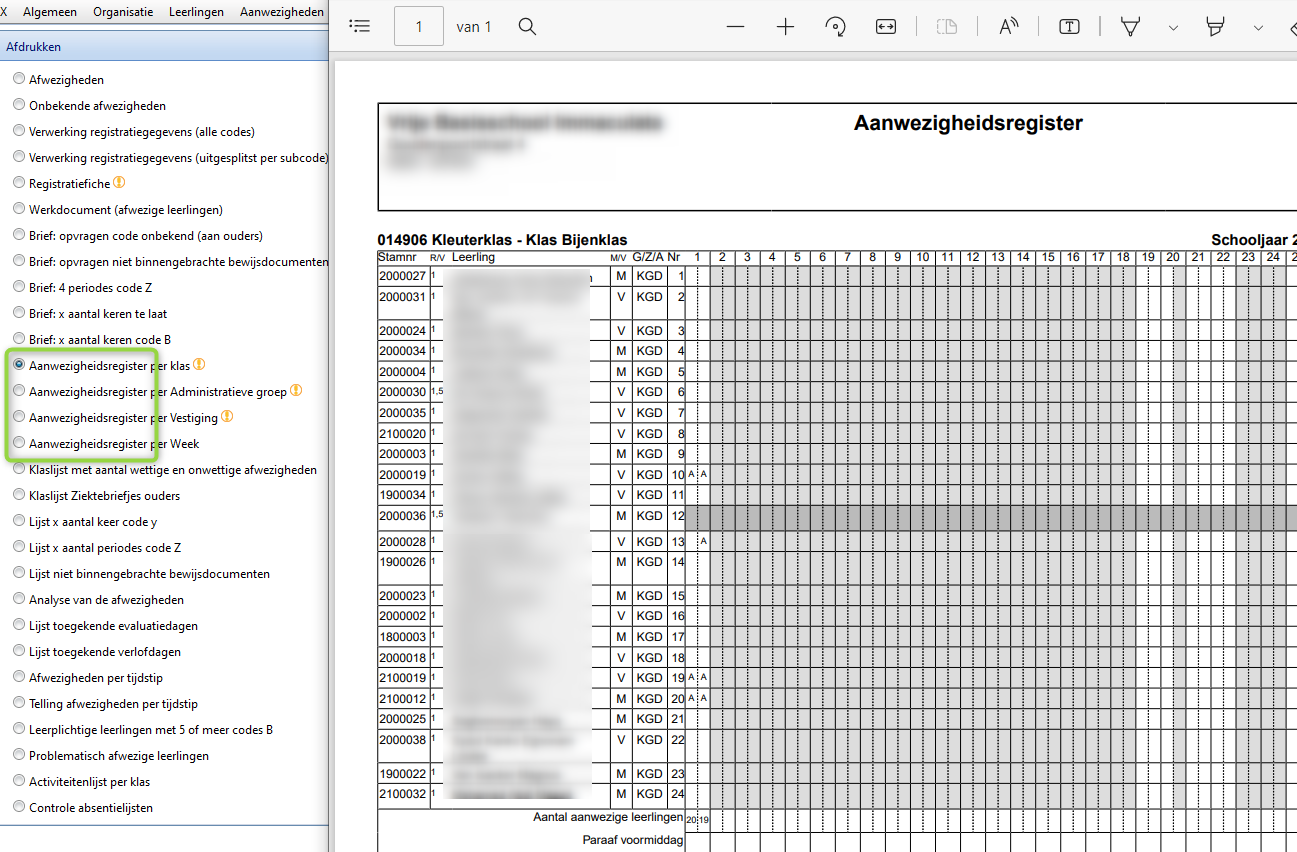Select the add text tool
Screen dimensions: 1297x852
click(1069, 27)
